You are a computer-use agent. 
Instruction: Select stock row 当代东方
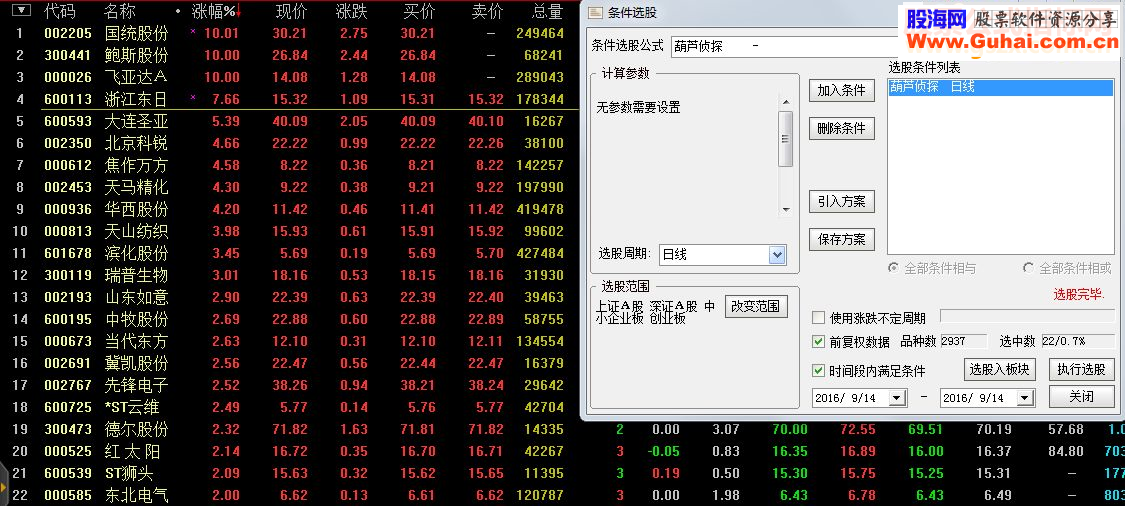coord(289,342)
